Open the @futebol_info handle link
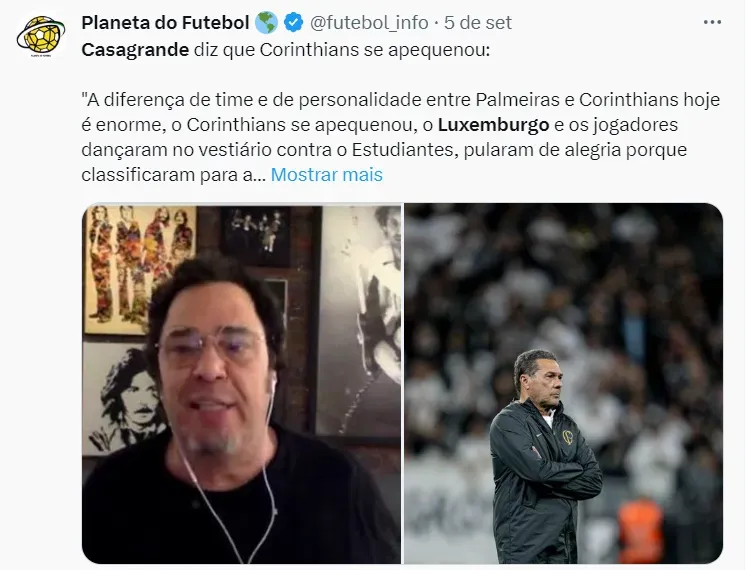 [x=369, y=22]
